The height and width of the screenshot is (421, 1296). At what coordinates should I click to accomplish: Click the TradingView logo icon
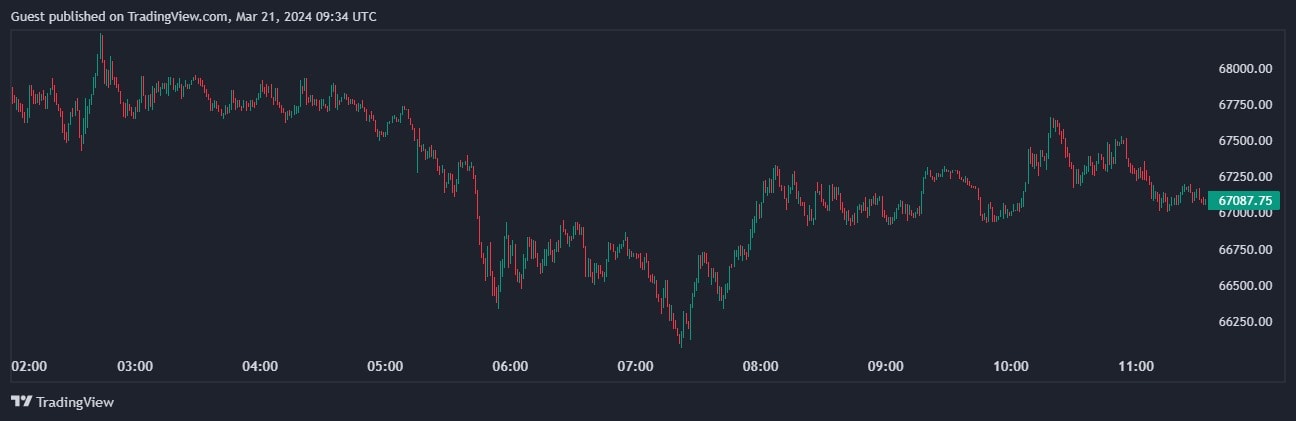(21, 402)
